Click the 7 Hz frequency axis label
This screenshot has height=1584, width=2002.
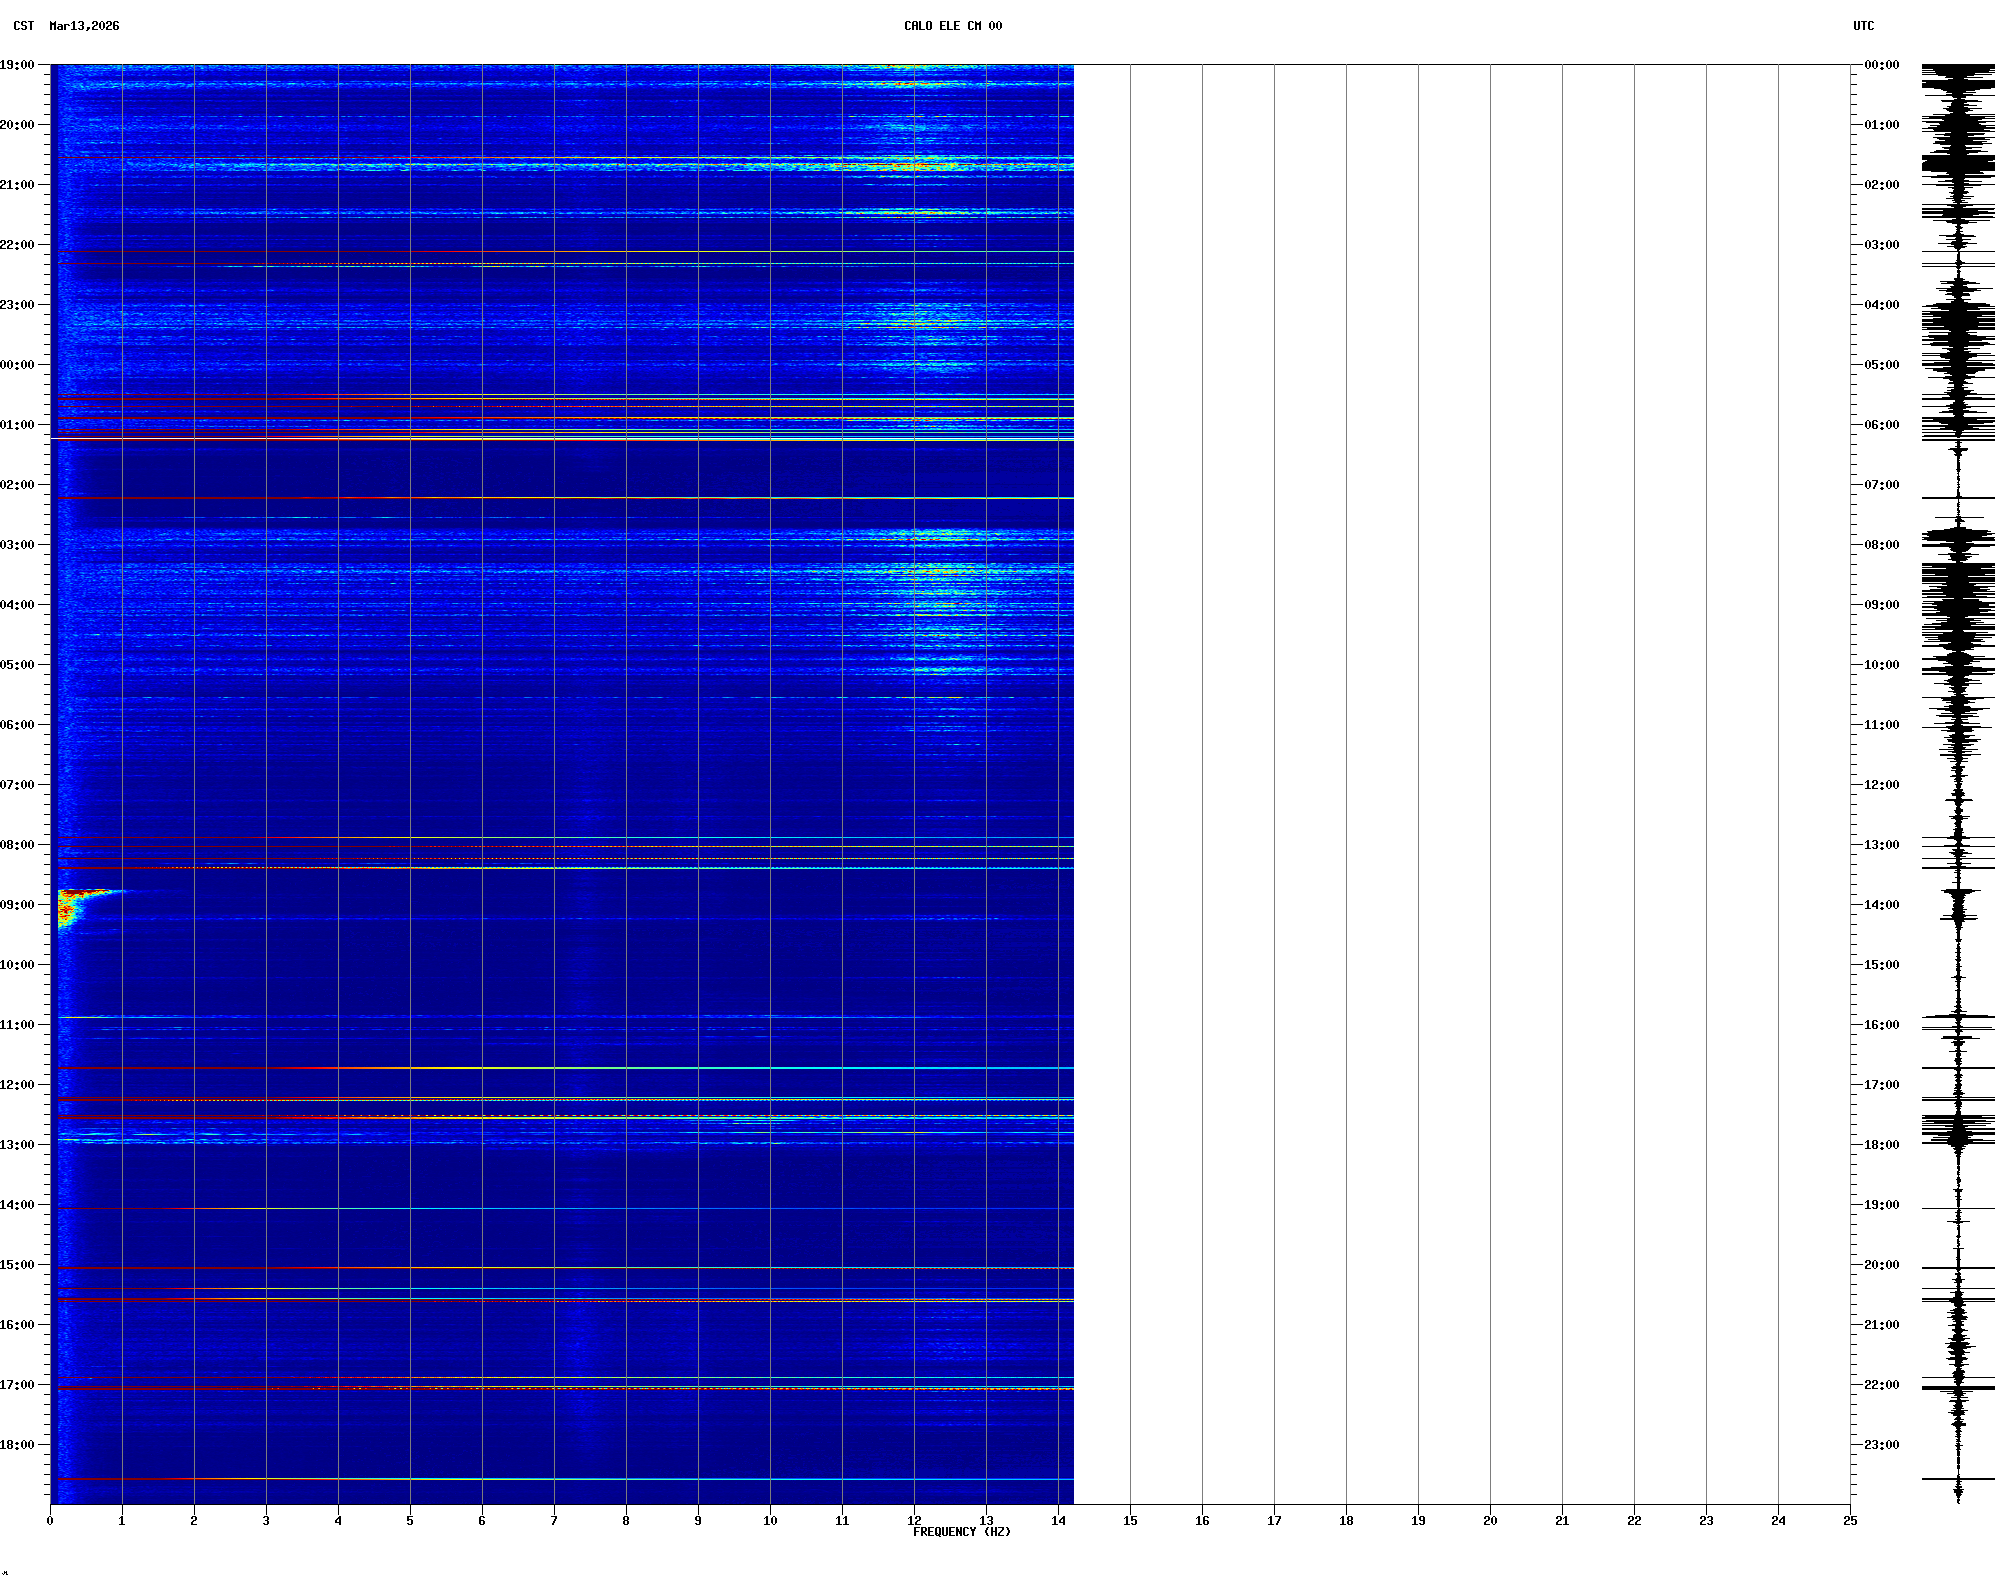[x=554, y=1521]
